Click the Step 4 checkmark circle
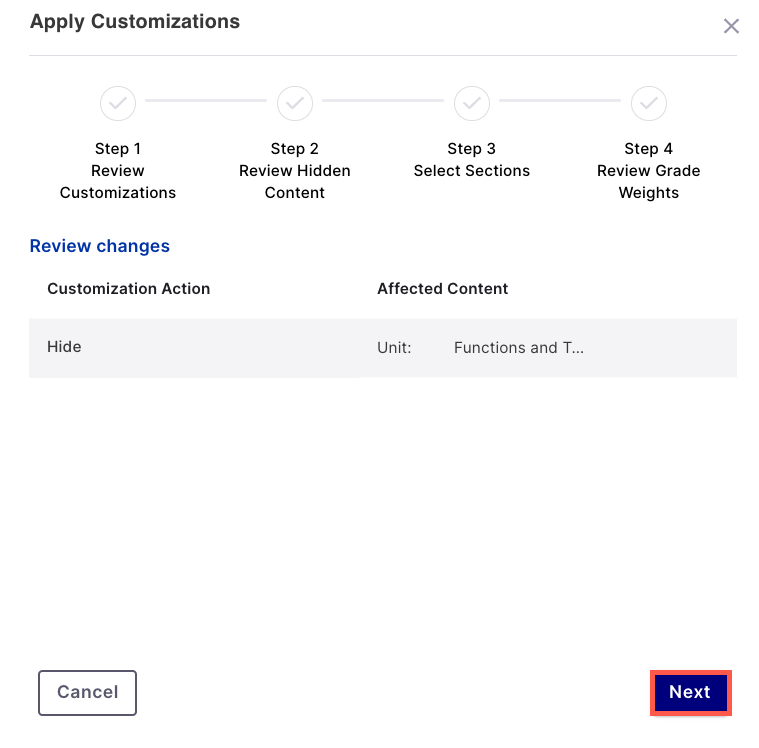 pyautogui.click(x=648, y=102)
